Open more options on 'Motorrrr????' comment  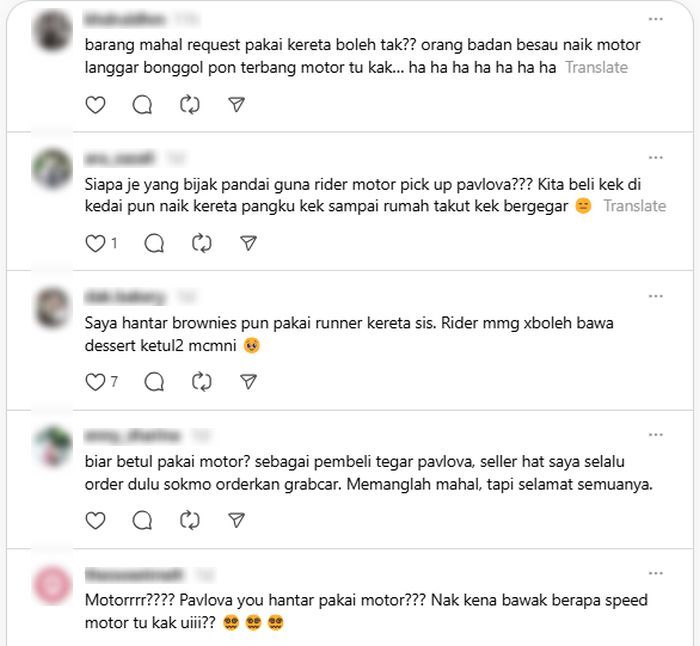655,573
